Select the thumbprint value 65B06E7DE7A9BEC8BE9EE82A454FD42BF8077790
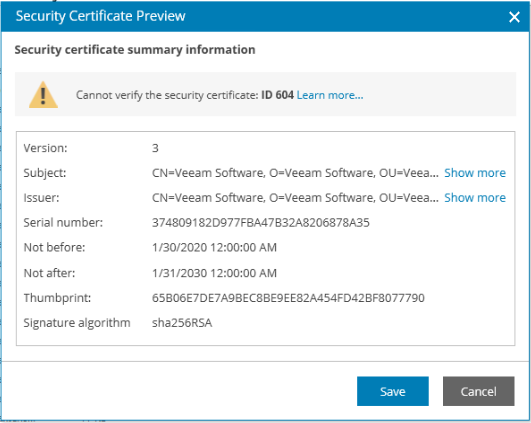Image resolution: width=531 pixels, height=423 pixels. pyautogui.click(x=288, y=298)
